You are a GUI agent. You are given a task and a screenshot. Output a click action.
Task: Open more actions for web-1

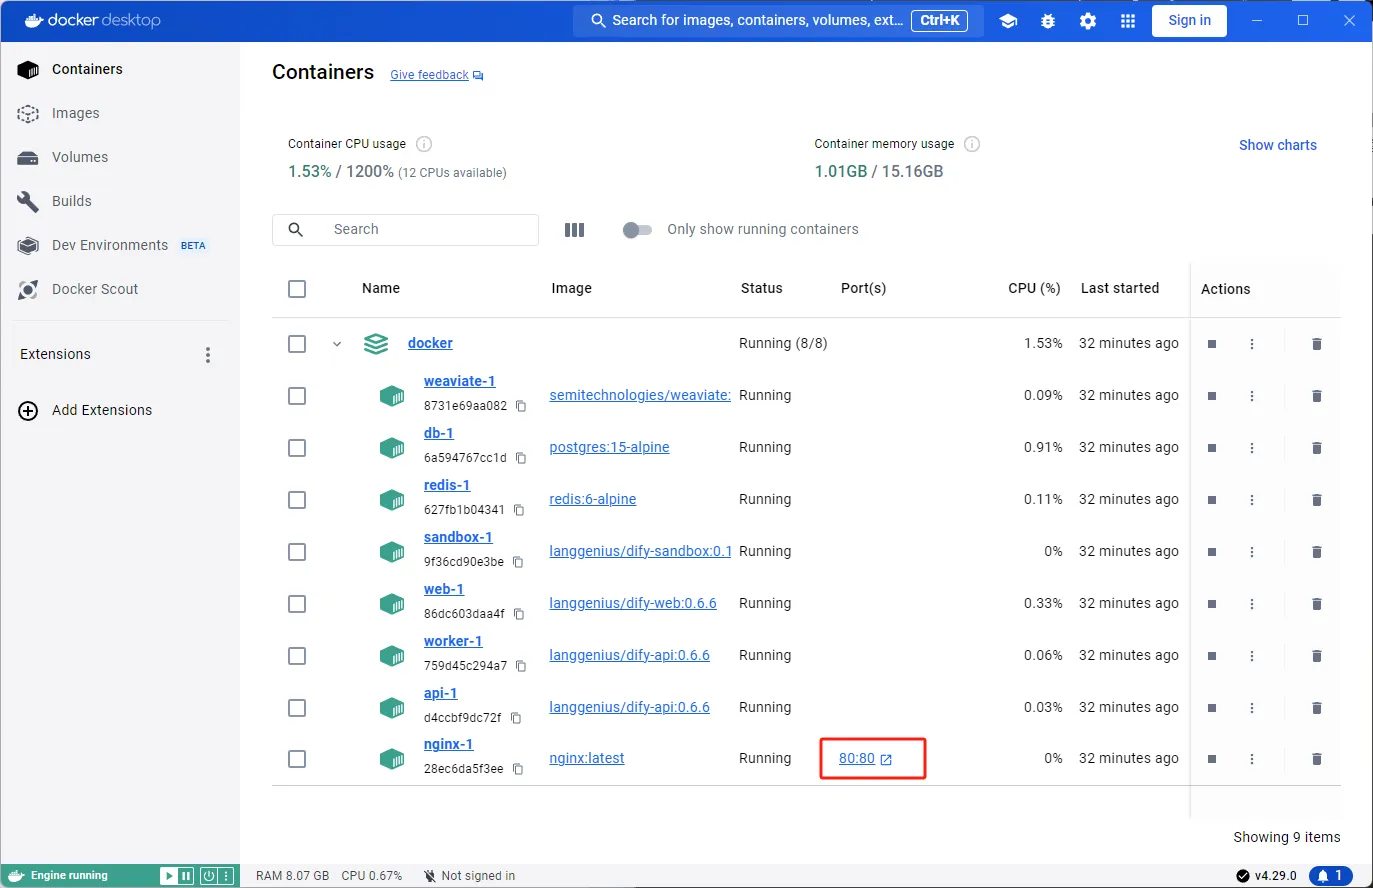point(1252,604)
